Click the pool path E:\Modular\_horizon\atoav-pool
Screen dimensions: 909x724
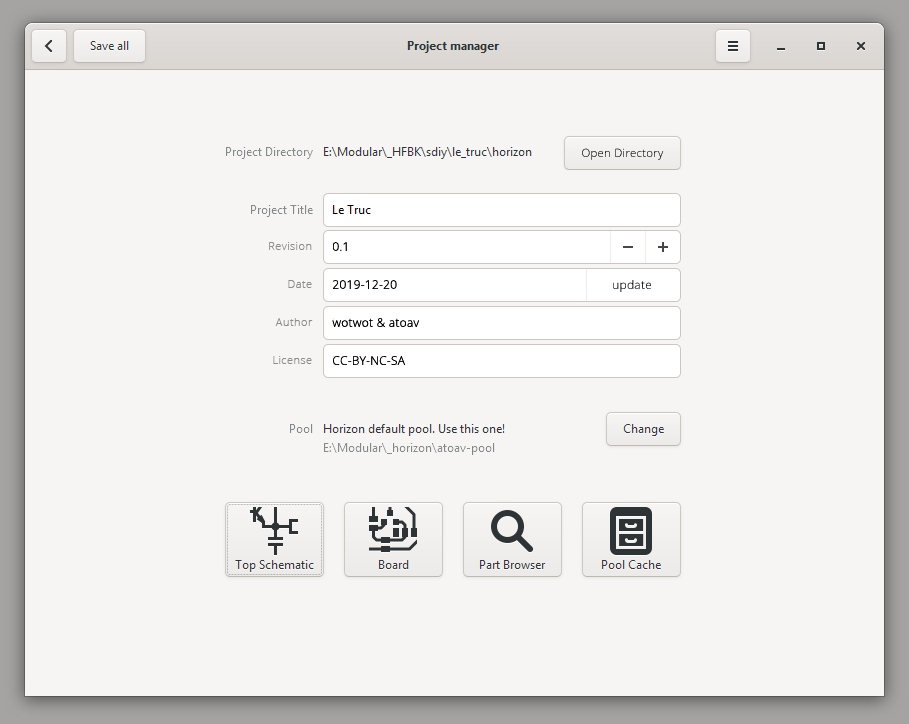[x=409, y=448]
